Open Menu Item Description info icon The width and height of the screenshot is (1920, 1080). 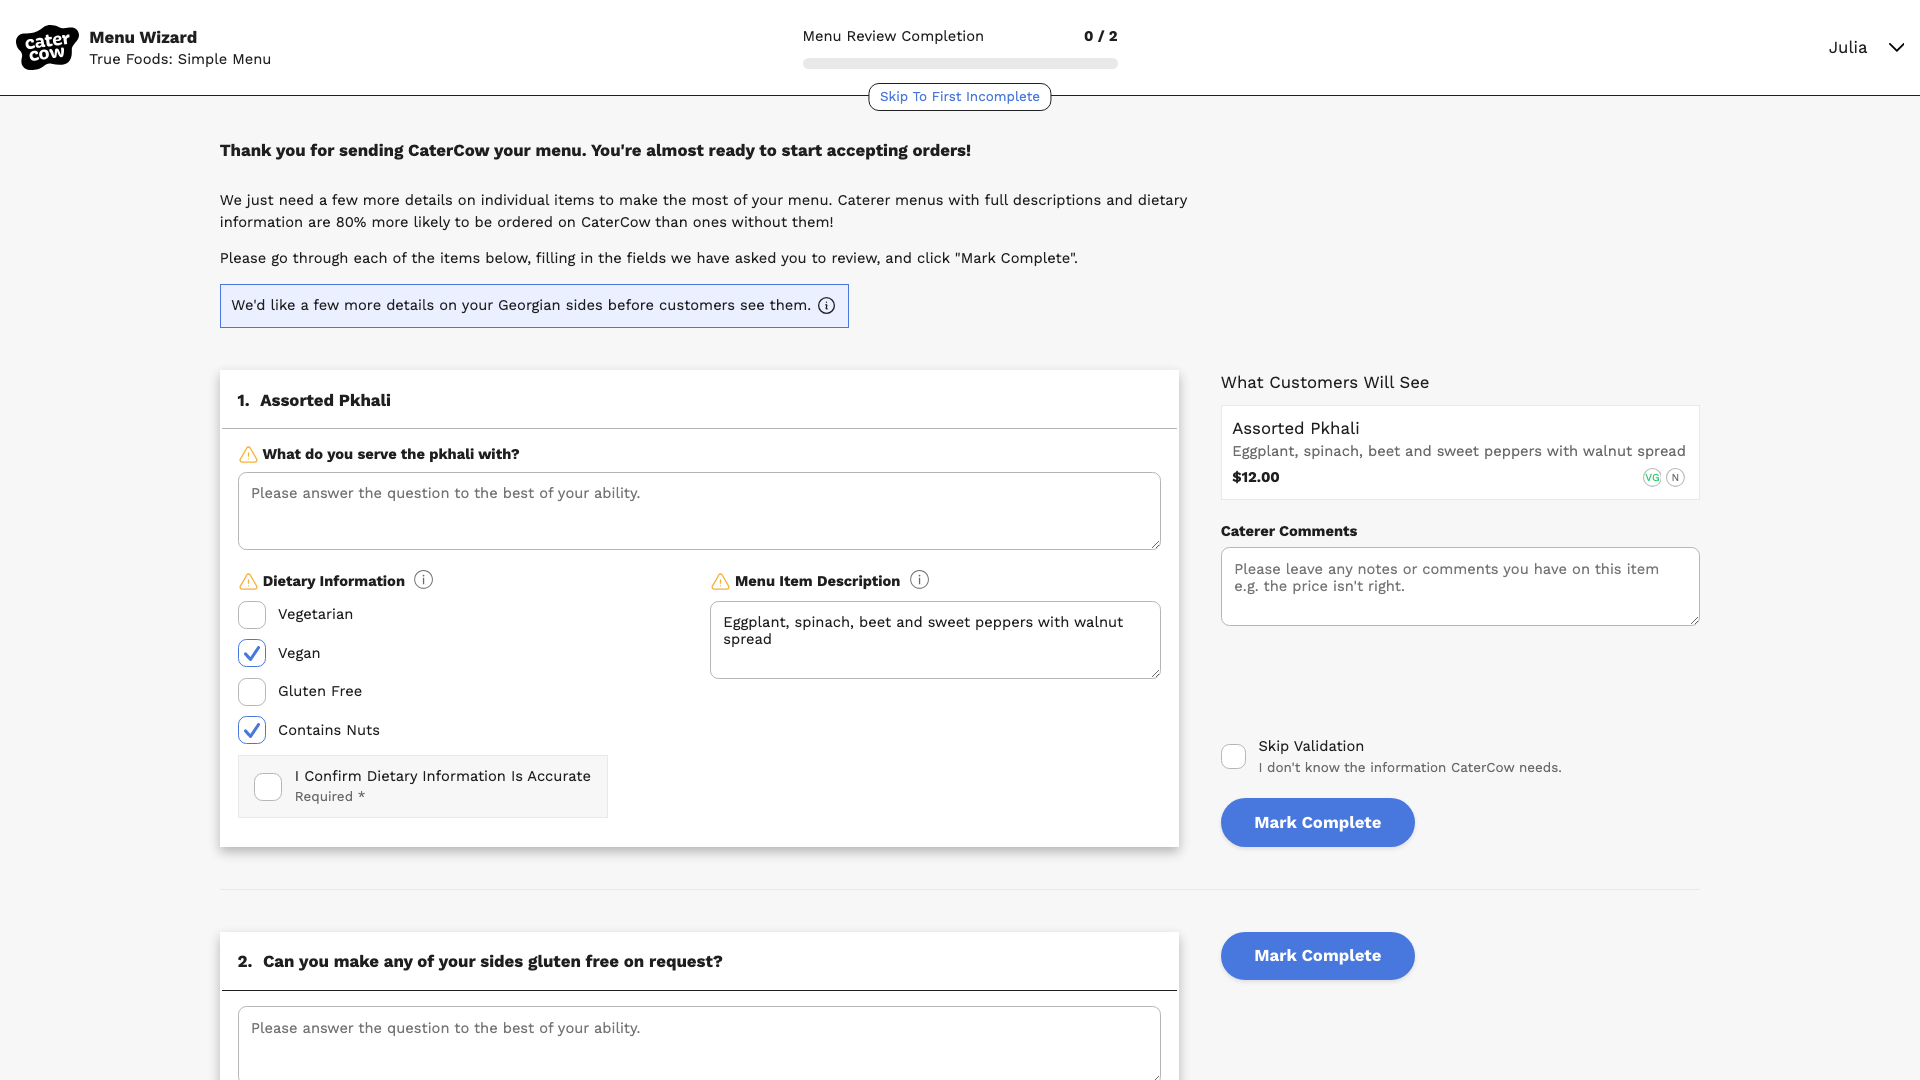[x=919, y=580]
